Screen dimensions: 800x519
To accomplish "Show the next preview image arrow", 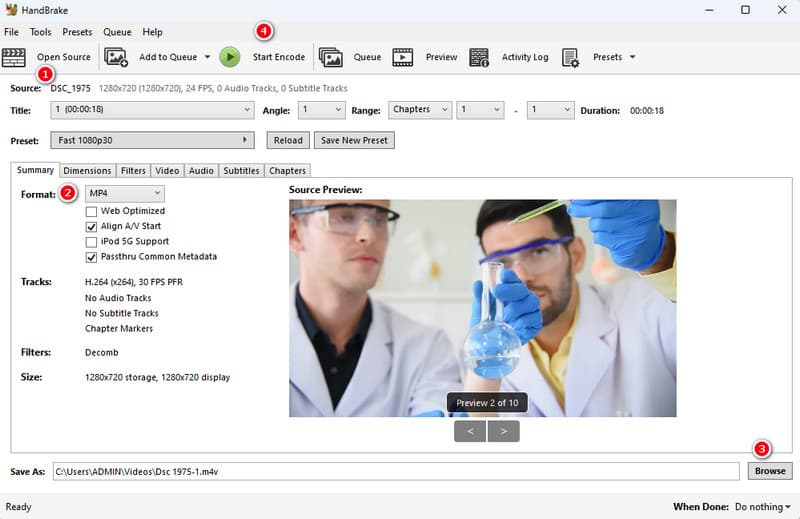I will pos(504,431).
